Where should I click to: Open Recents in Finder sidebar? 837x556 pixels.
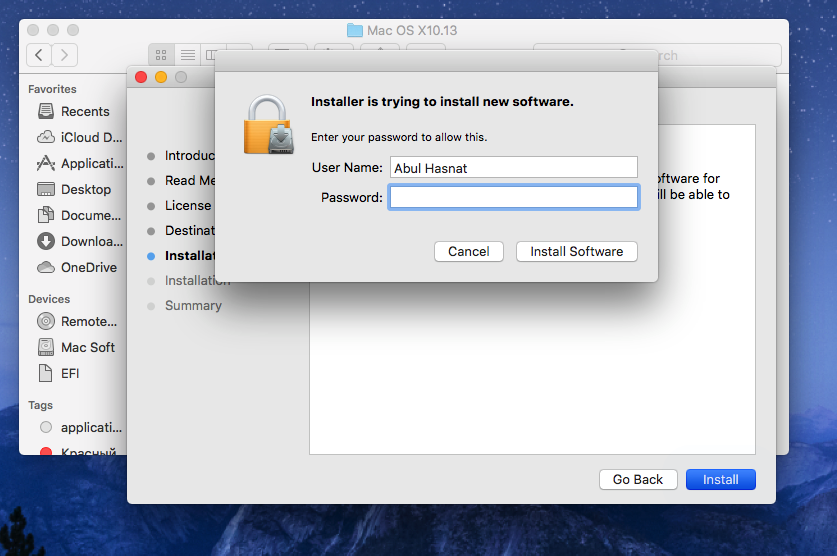[74, 112]
